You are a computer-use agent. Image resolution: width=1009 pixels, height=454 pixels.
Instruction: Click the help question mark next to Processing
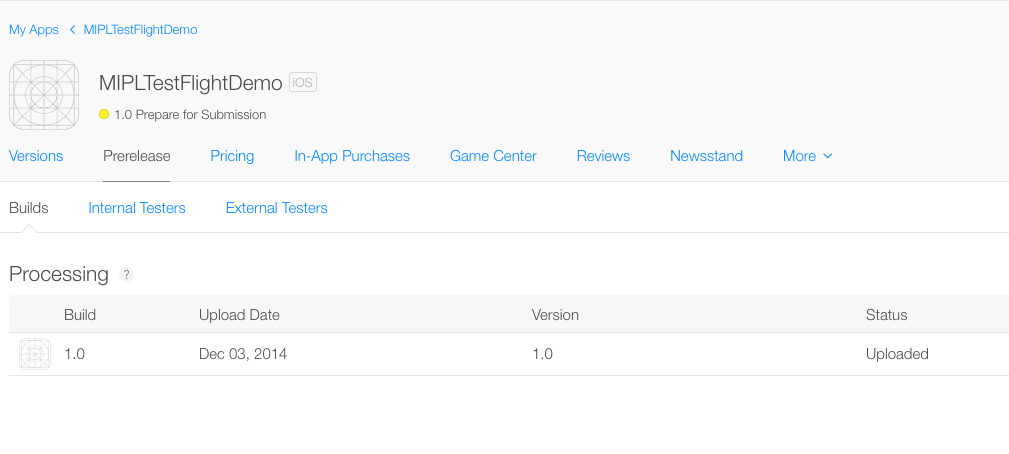pos(126,275)
